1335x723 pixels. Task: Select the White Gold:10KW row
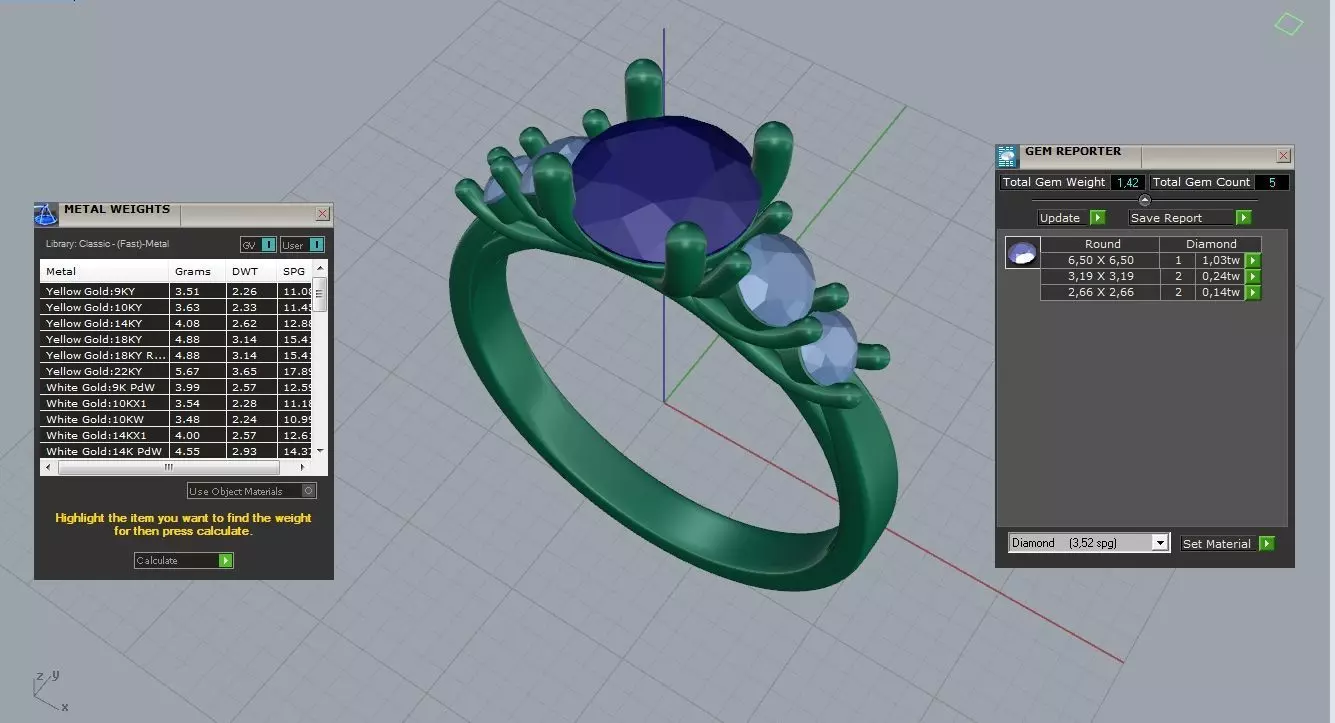click(177, 420)
